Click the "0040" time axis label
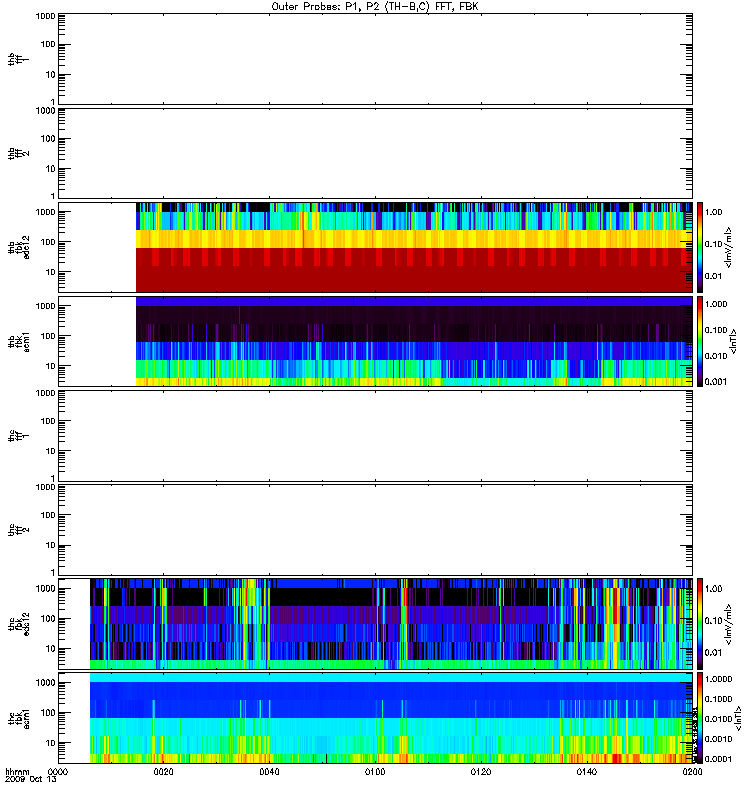 click(269, 772)
